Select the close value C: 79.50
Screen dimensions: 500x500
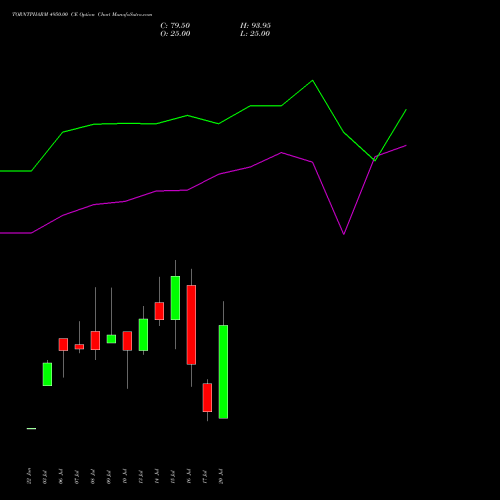coord(175,26)
